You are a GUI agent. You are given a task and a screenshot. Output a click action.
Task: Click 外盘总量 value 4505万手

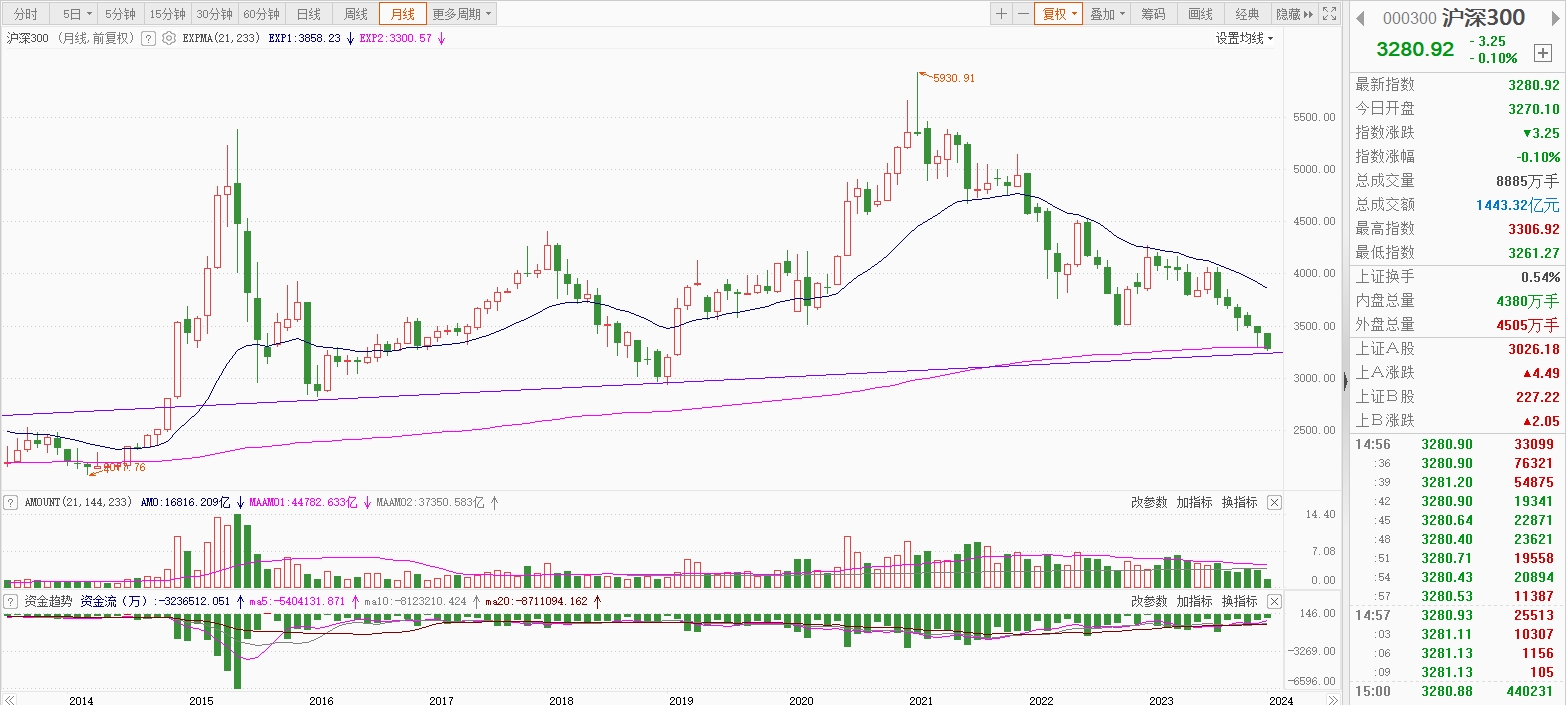[1529, 324]
